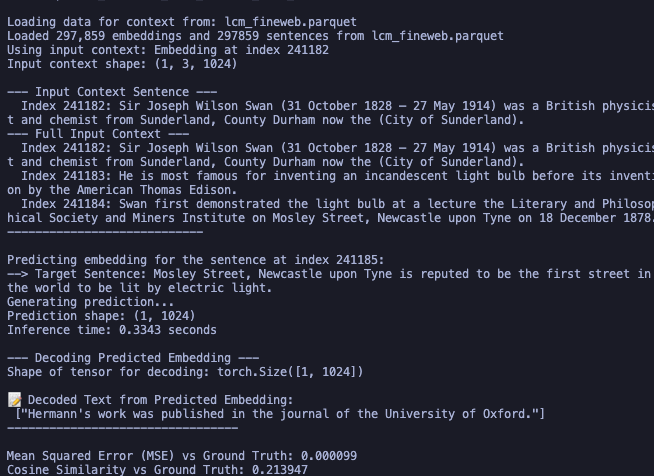This screenshot has height=476, width=654.
Task: Click the 'Loaded 297,859 embeddings' line
Action: (255, 36)
